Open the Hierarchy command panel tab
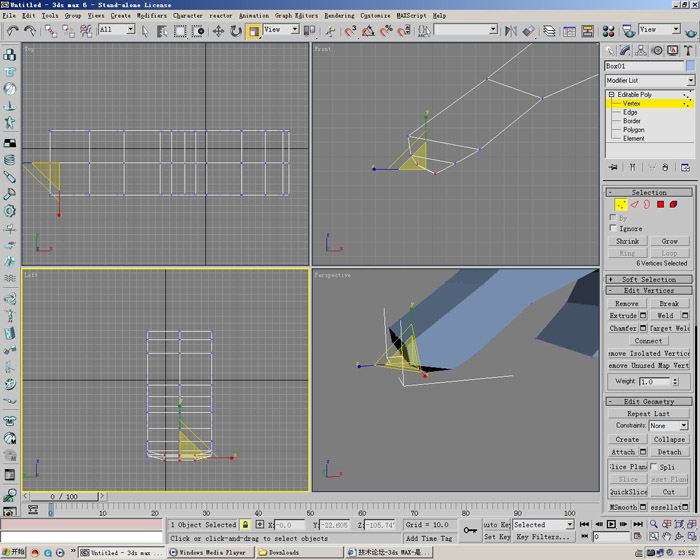Screen dimensions: 700x560 tap(639, 50)
